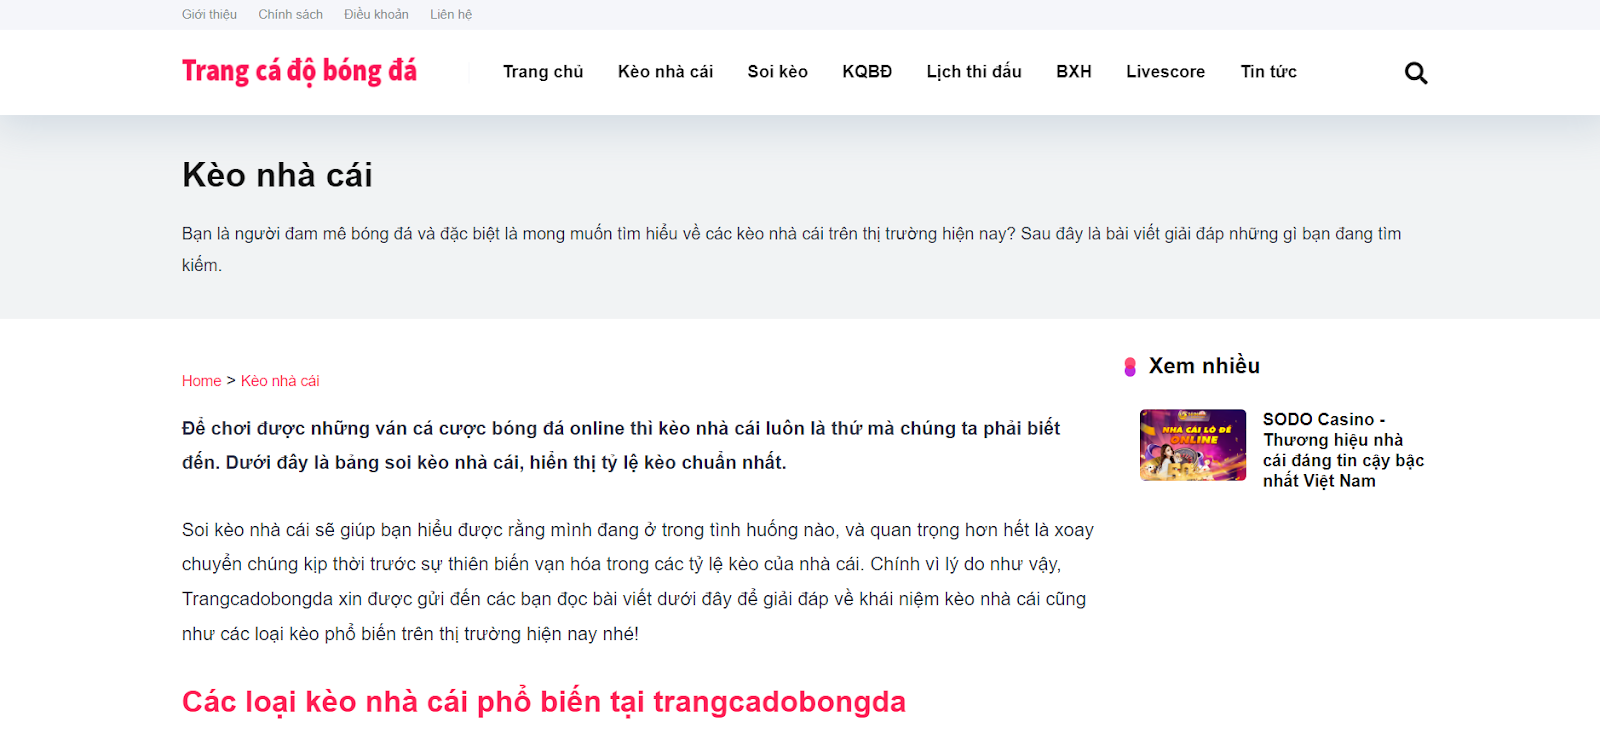1600x734 pixels.
Task: Open the Kèo nhà cái menu item
Action: point(665,72)
